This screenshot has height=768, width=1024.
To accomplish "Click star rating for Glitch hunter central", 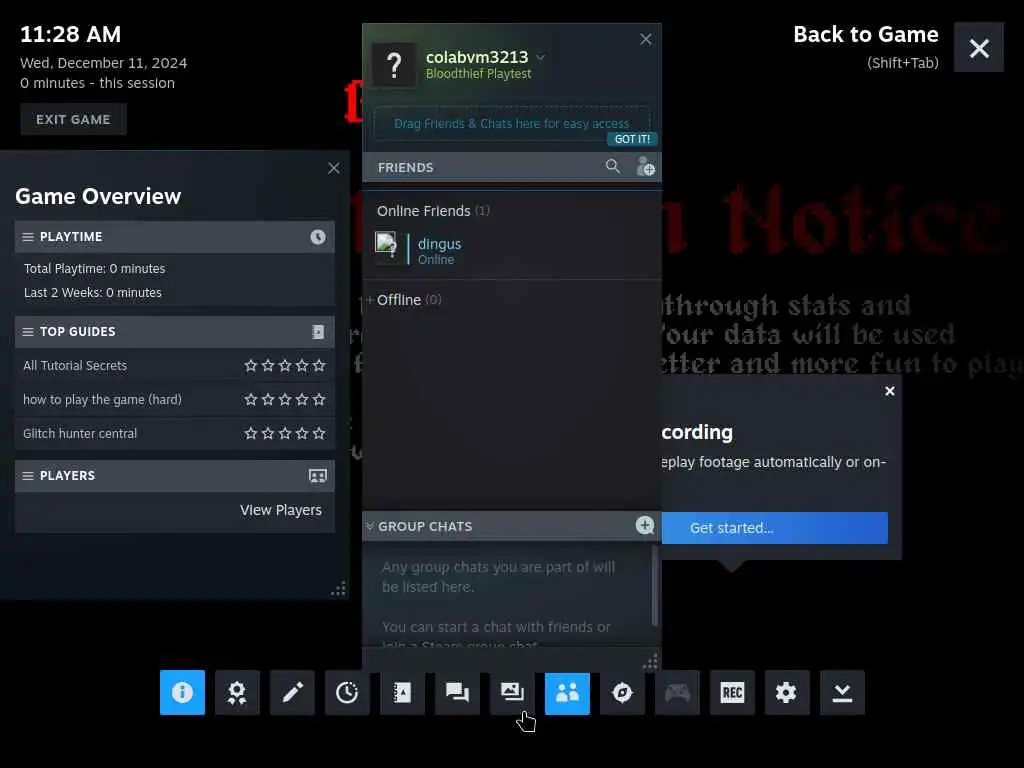I will (285, 434).
